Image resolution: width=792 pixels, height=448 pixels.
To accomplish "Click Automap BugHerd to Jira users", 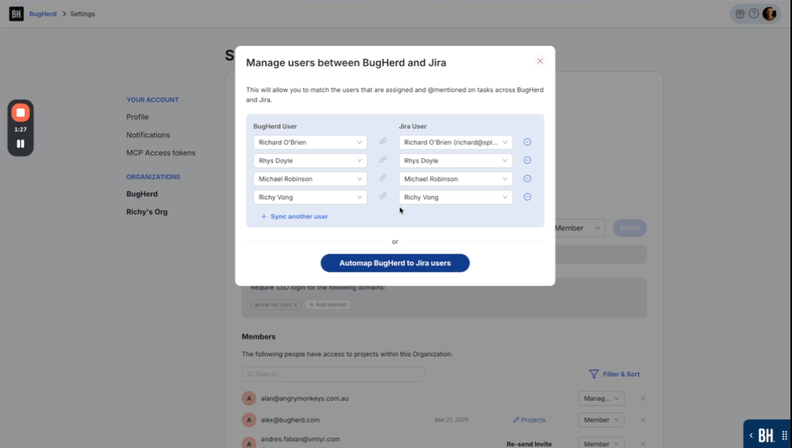I will [395, 263].
